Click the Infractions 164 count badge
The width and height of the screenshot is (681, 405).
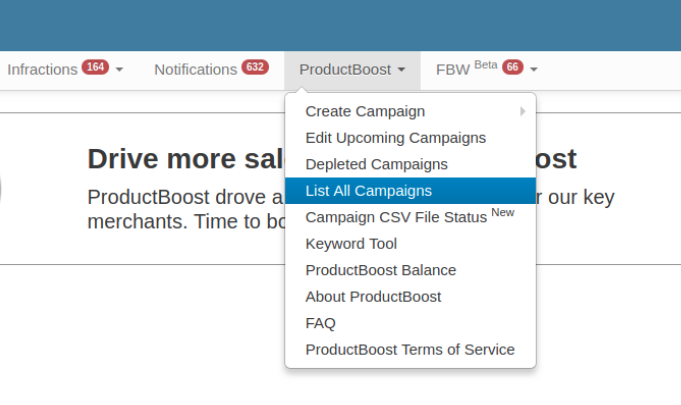[95, 68]
